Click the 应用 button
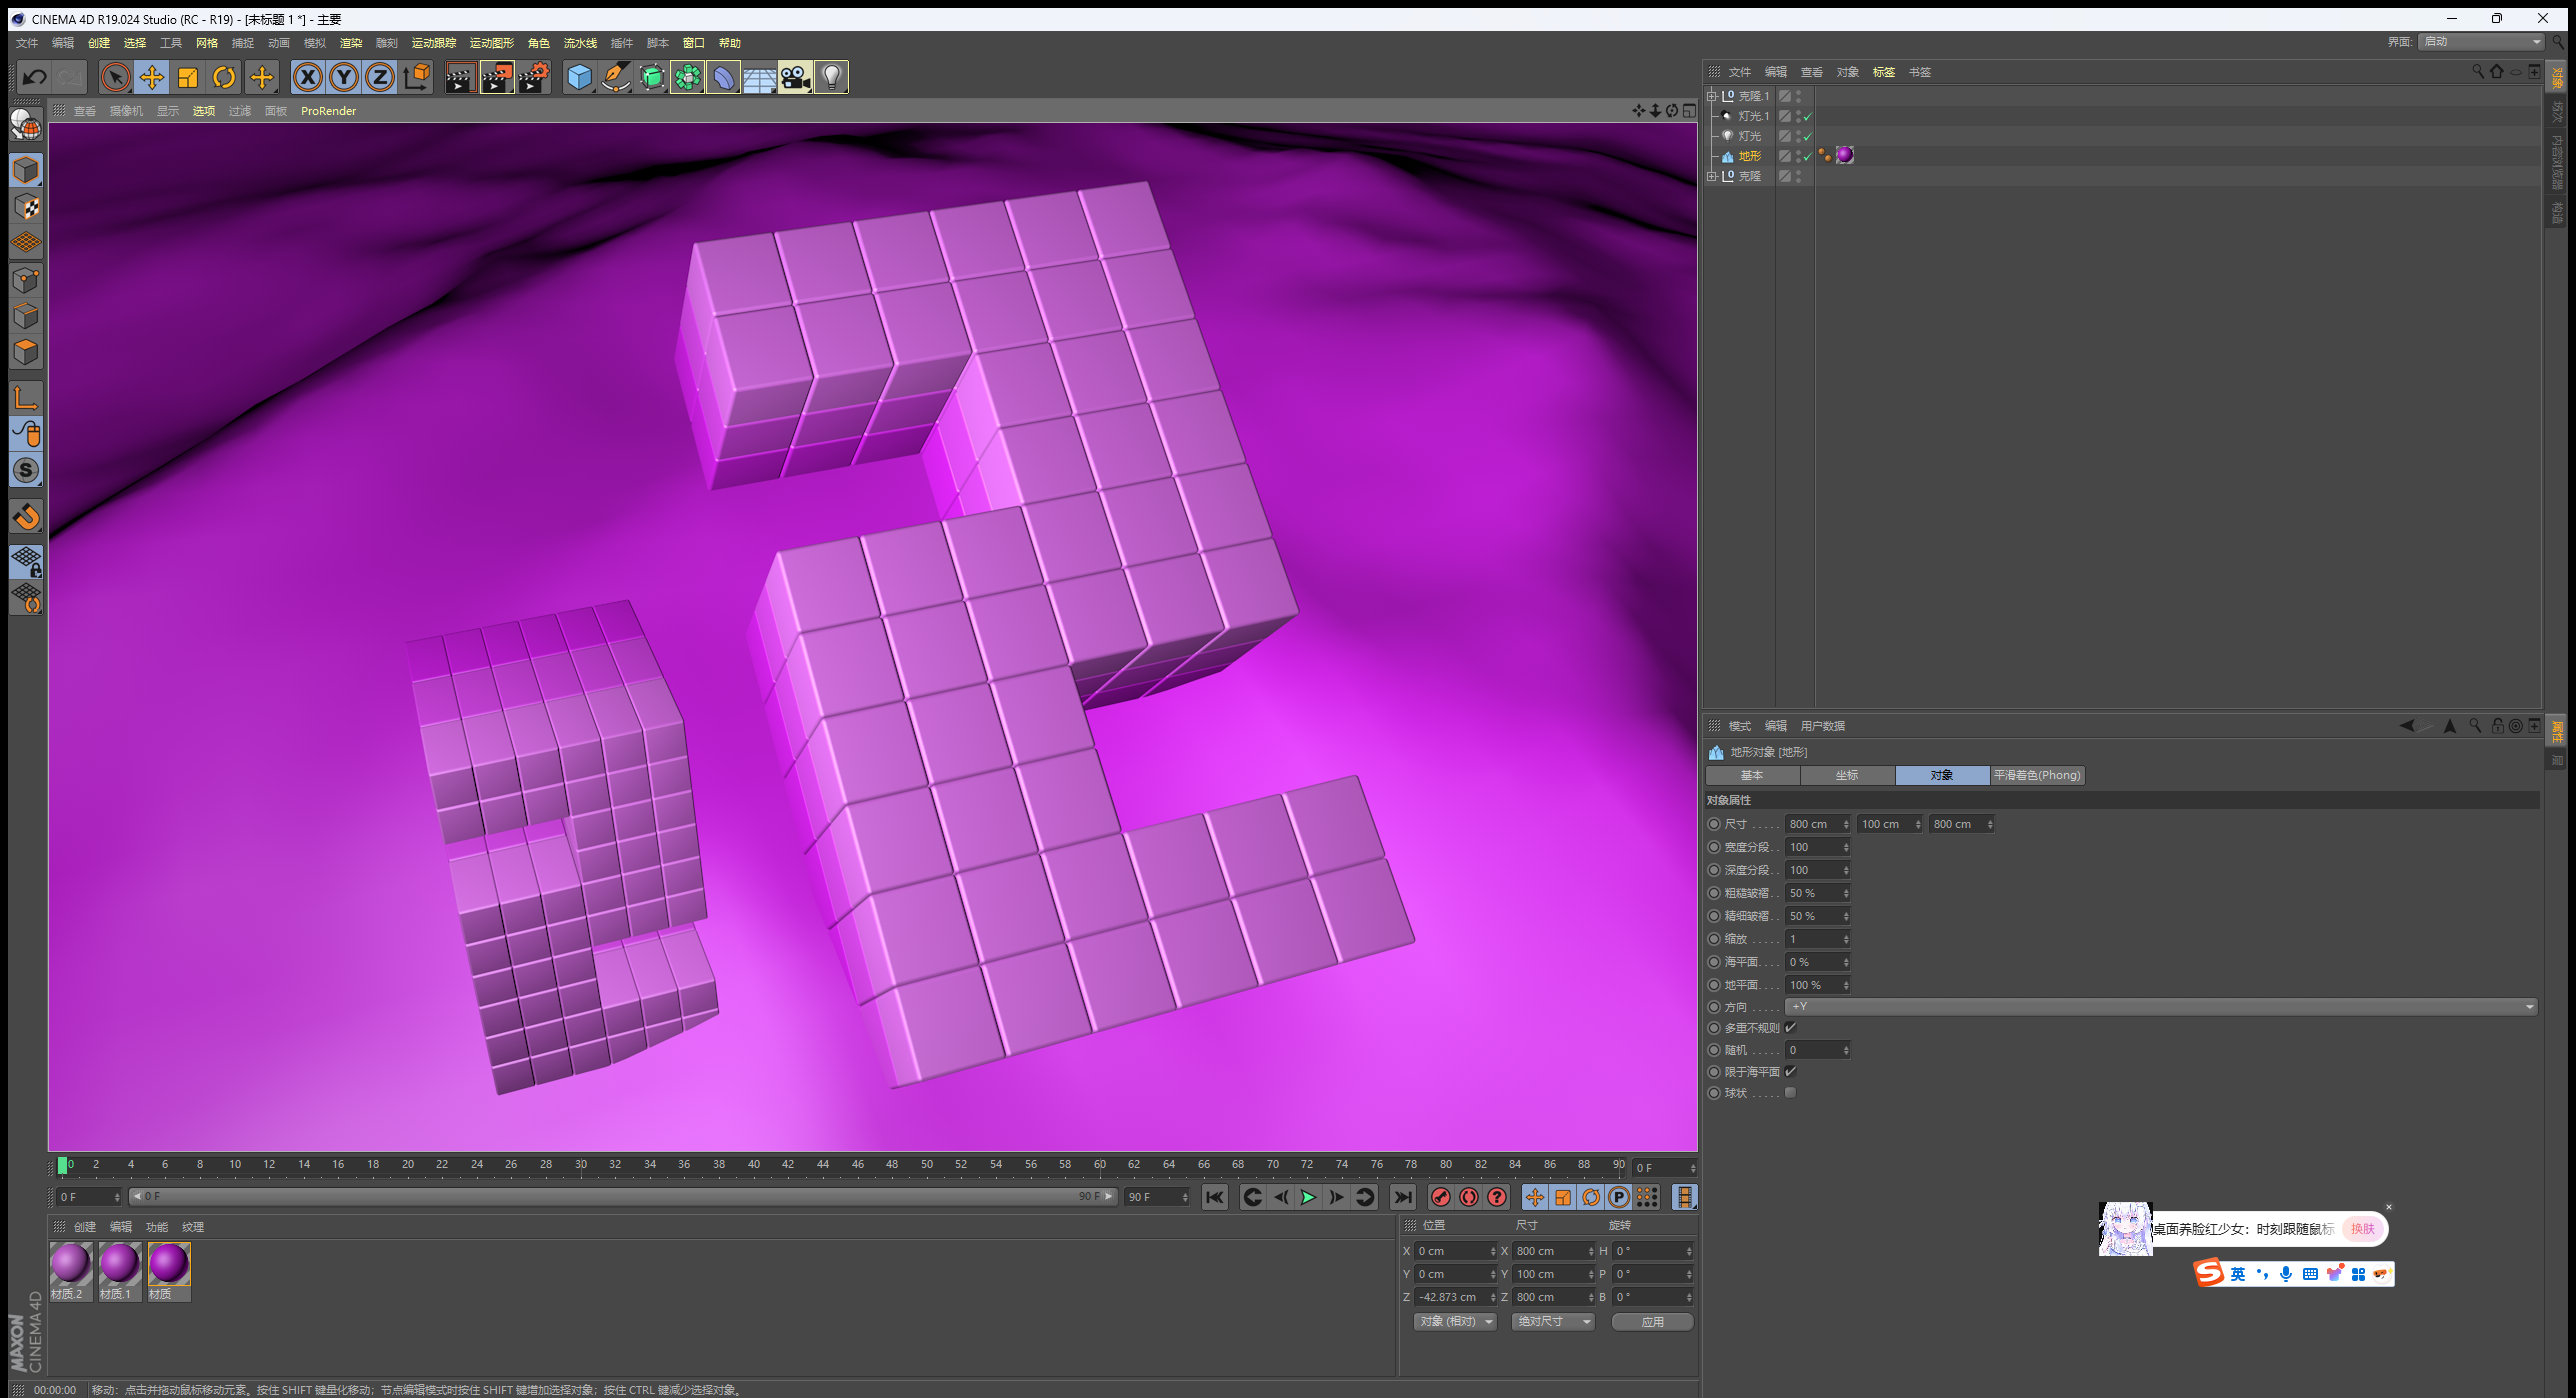Image resolution: width=2576 pixels, height=1398 pixels. pyautogui.click(x=1652, y=1321)
